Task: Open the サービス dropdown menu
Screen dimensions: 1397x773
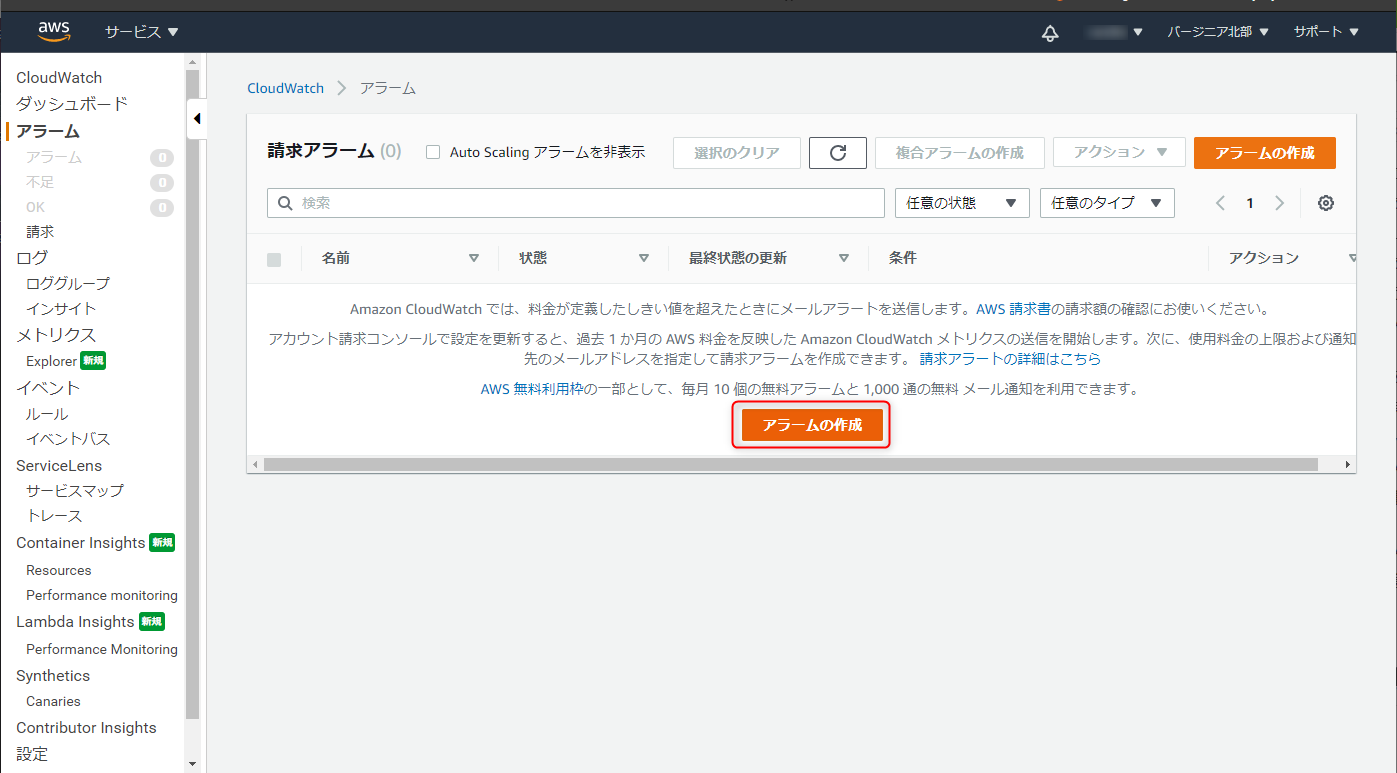Action: (142, 32)
